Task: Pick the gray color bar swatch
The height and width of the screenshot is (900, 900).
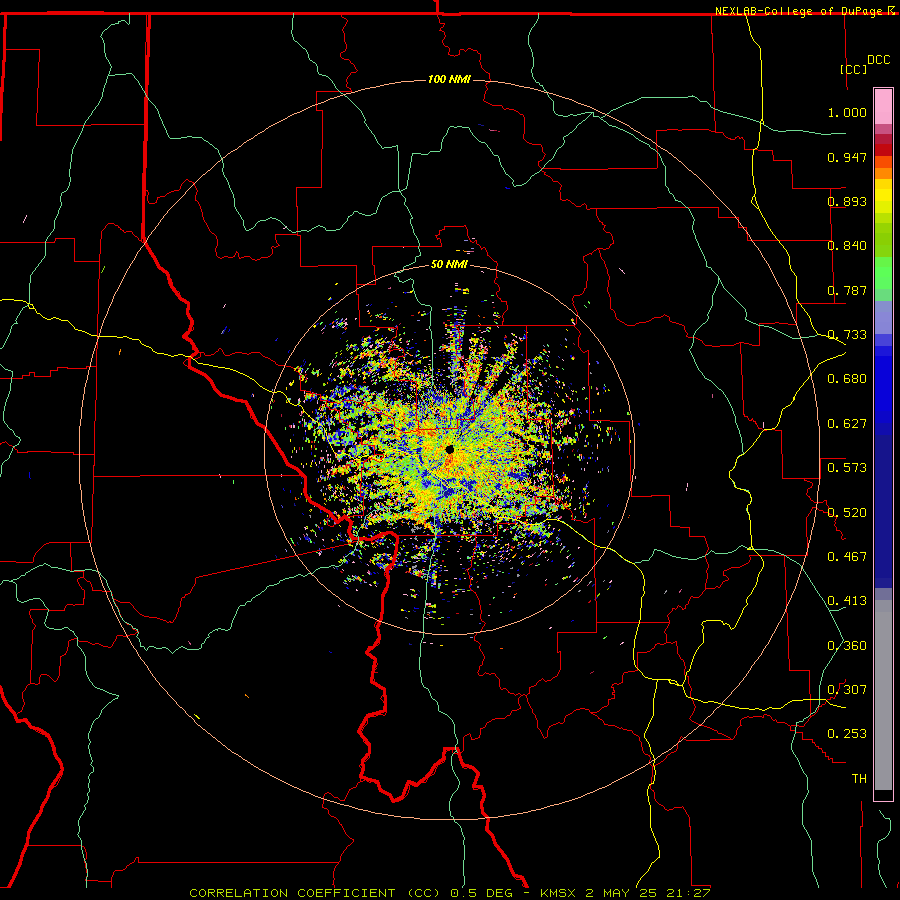Action: (x=883, y=695)
